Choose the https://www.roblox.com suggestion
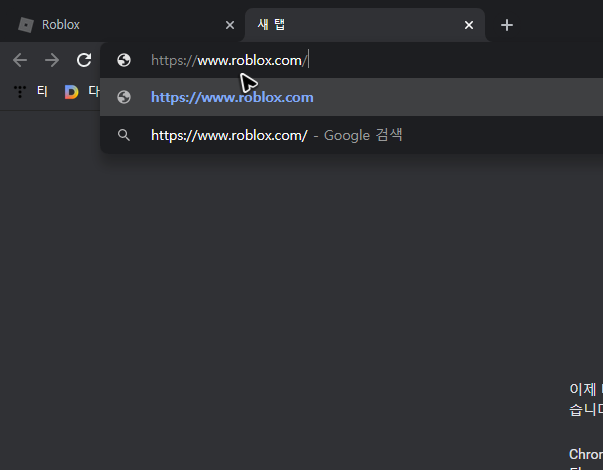The width and height of the screenshot is (603, 470). coord(351,97)
